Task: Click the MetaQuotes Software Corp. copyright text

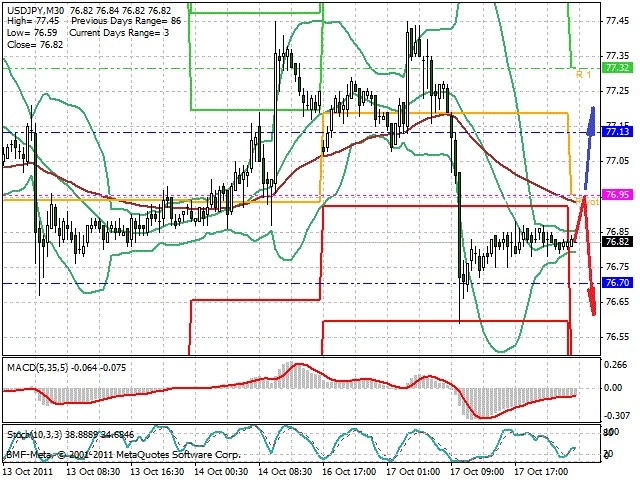Action: point(178,455)
